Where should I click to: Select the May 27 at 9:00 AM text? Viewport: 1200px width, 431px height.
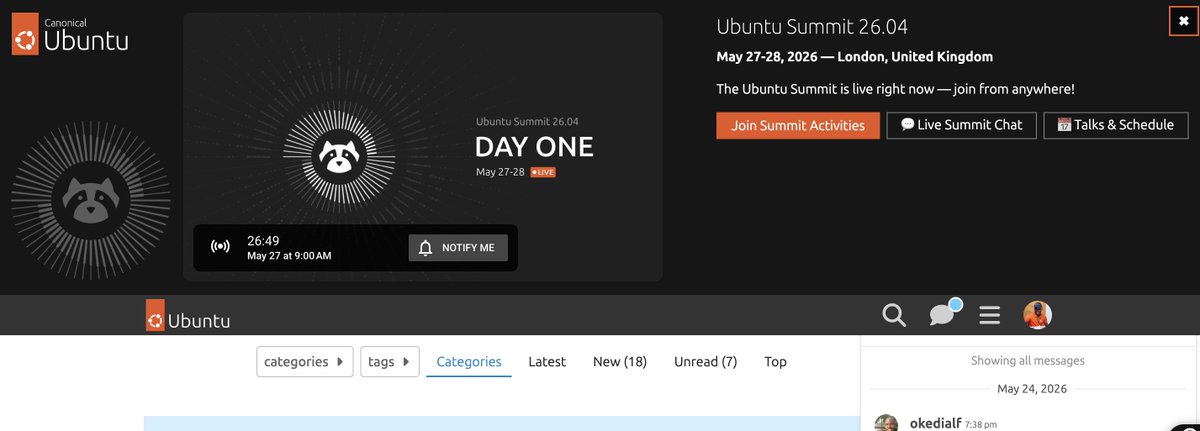pyautogui.click(x=289, y=256)
